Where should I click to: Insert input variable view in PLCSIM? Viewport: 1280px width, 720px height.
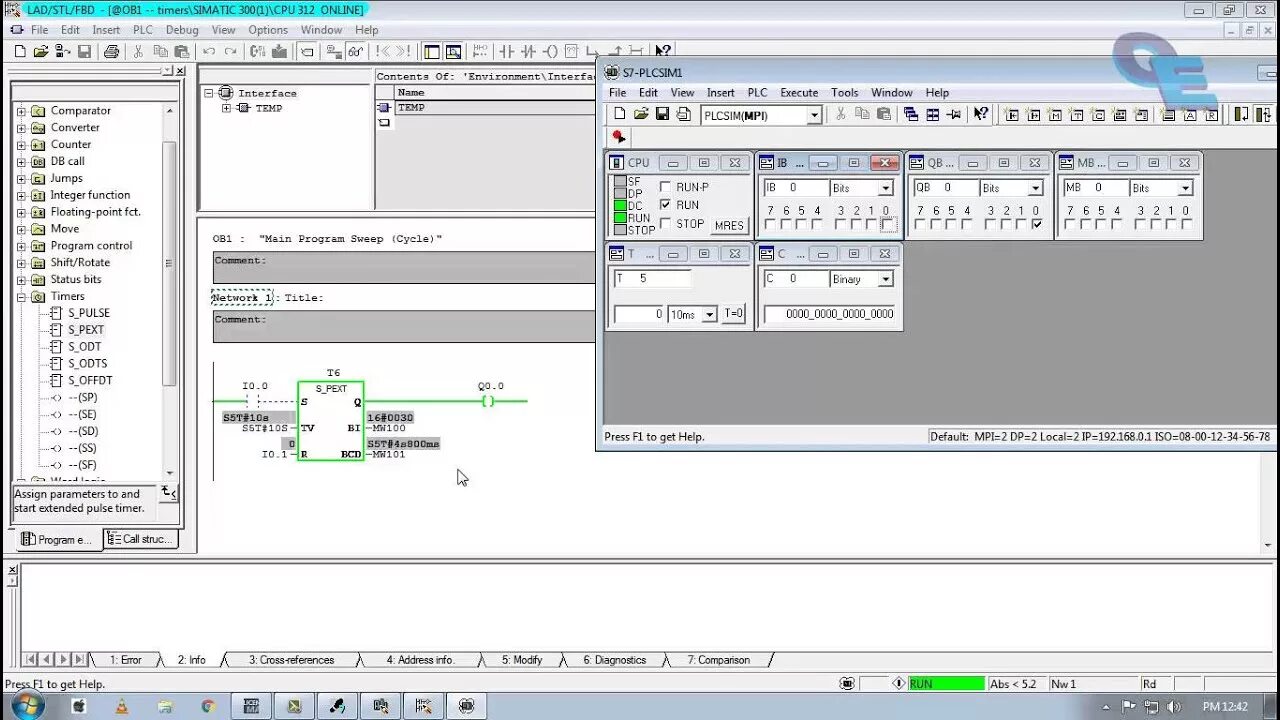[1012, 115]
